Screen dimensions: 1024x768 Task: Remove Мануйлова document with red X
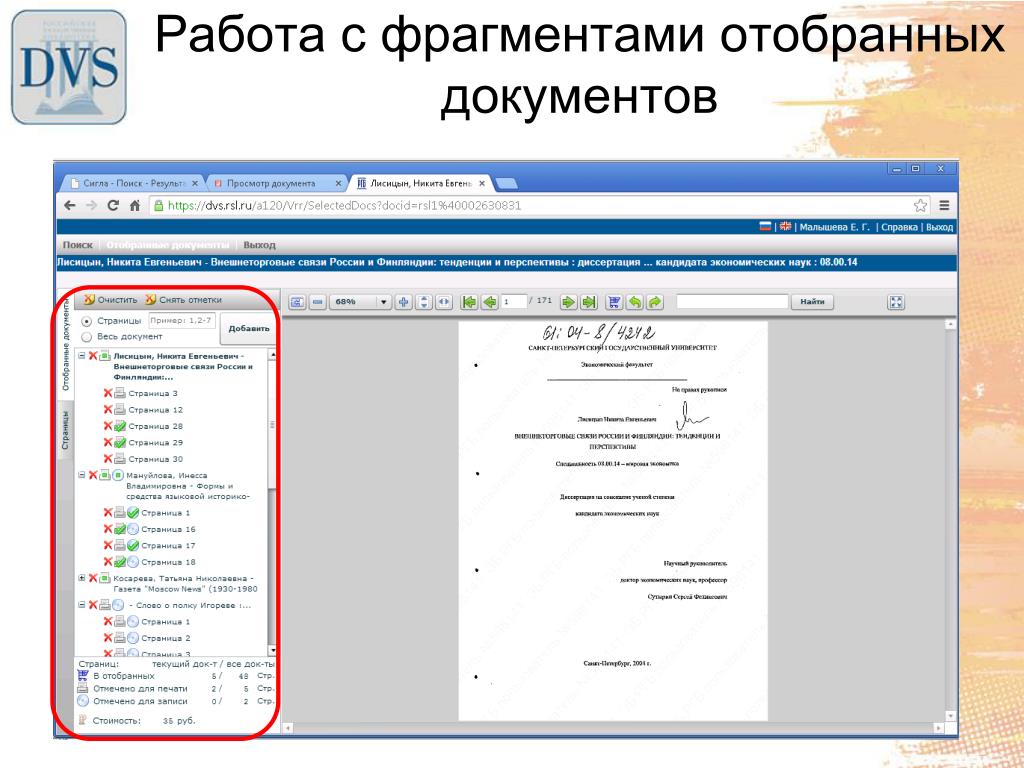tap(93, 475)
